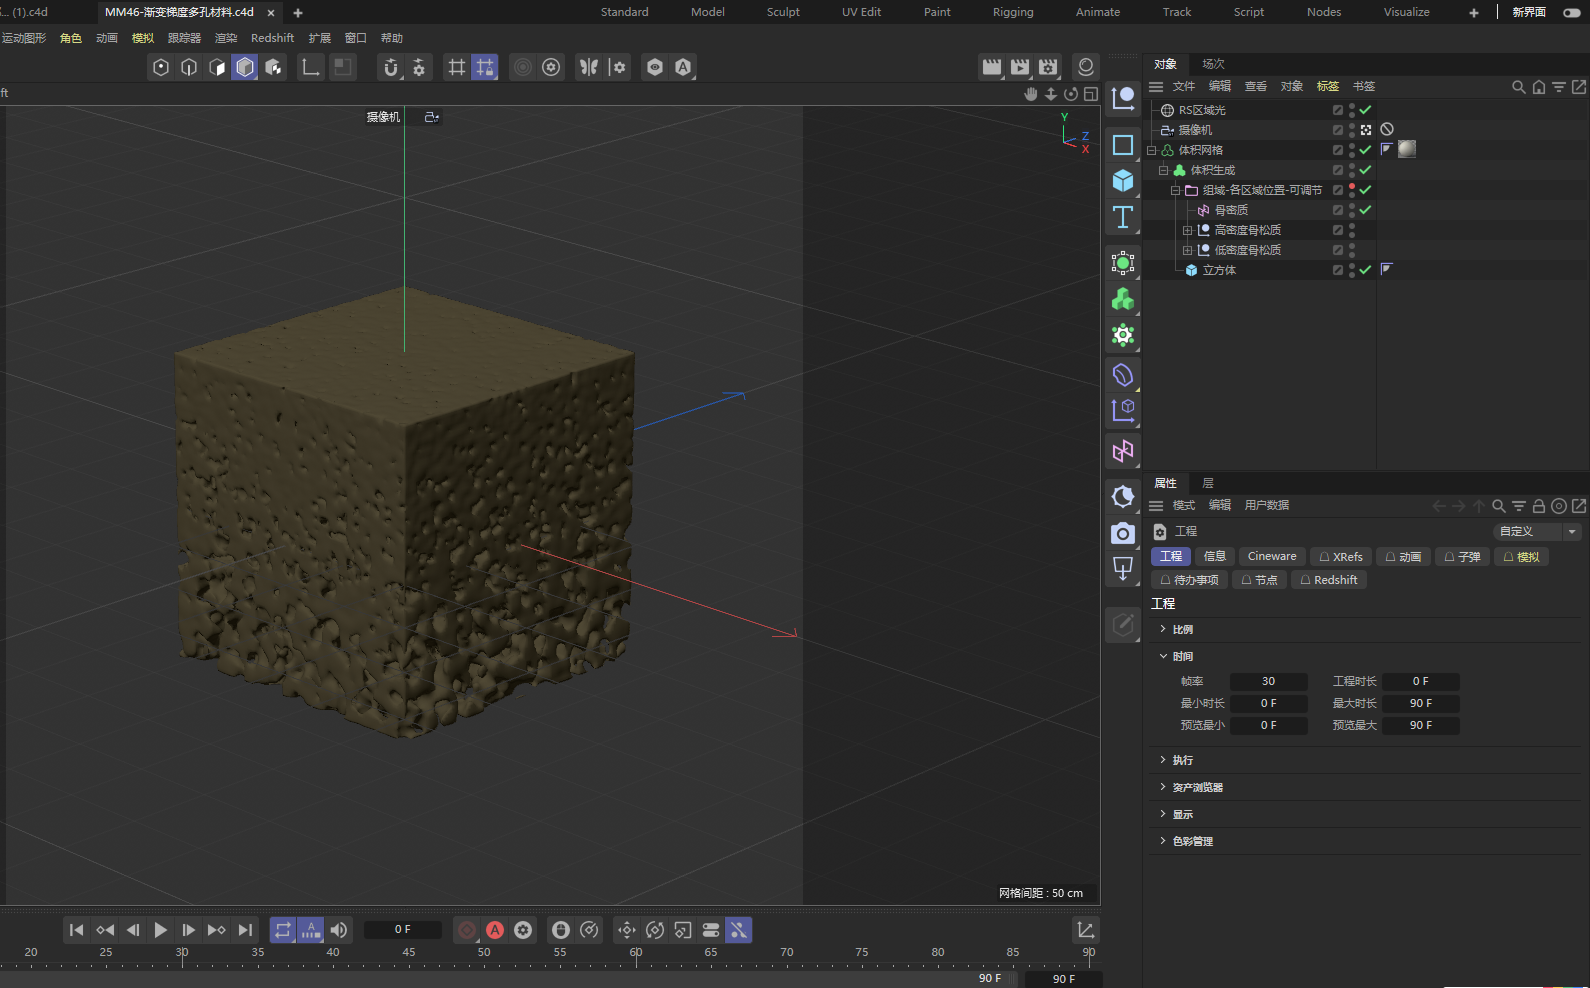Search objects in the Object Manager
The width and height of the screenshot is (1590, 988).
(1519, 87)
